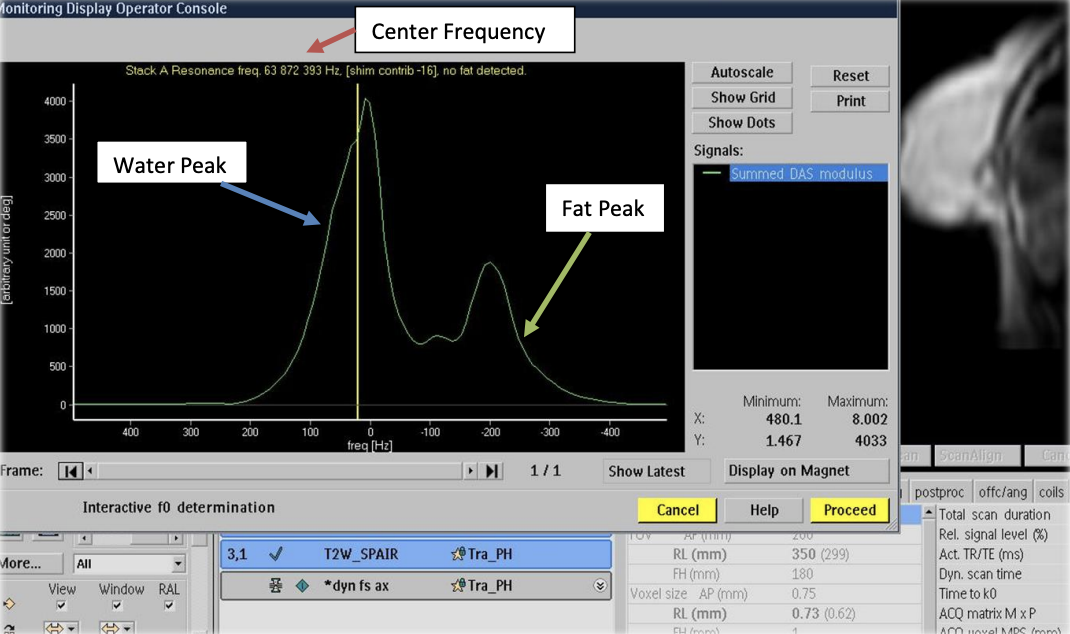Image resolution: width=1070 pixels, height=634 pixels.
Task: Open the double-arrow dropdown under View
Action: pos(62,628)
